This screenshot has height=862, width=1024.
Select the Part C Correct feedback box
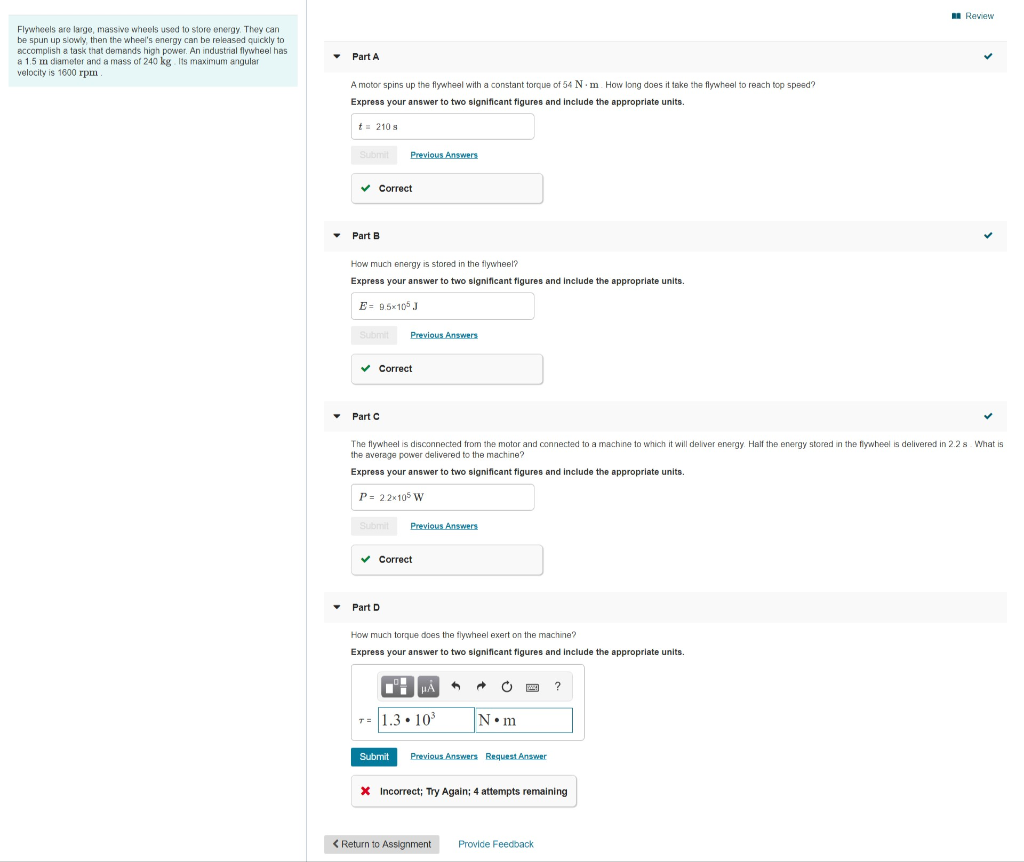[x=447, y=560]
